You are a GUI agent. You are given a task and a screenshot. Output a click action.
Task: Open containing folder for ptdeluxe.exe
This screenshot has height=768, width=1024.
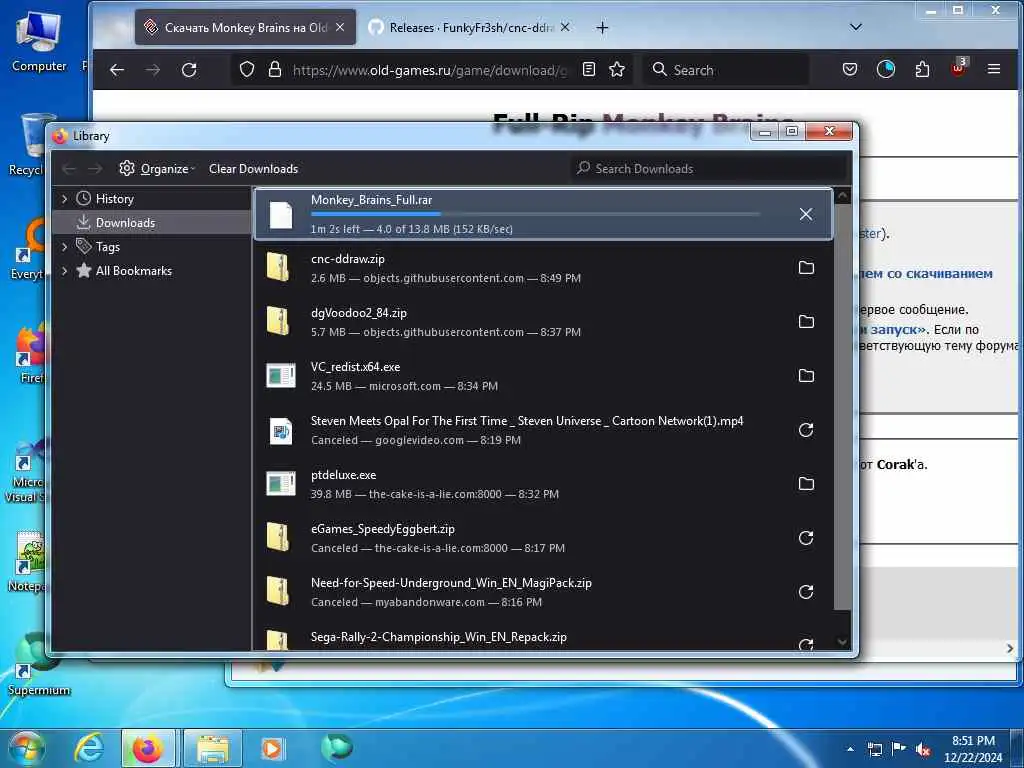[806, 484]
